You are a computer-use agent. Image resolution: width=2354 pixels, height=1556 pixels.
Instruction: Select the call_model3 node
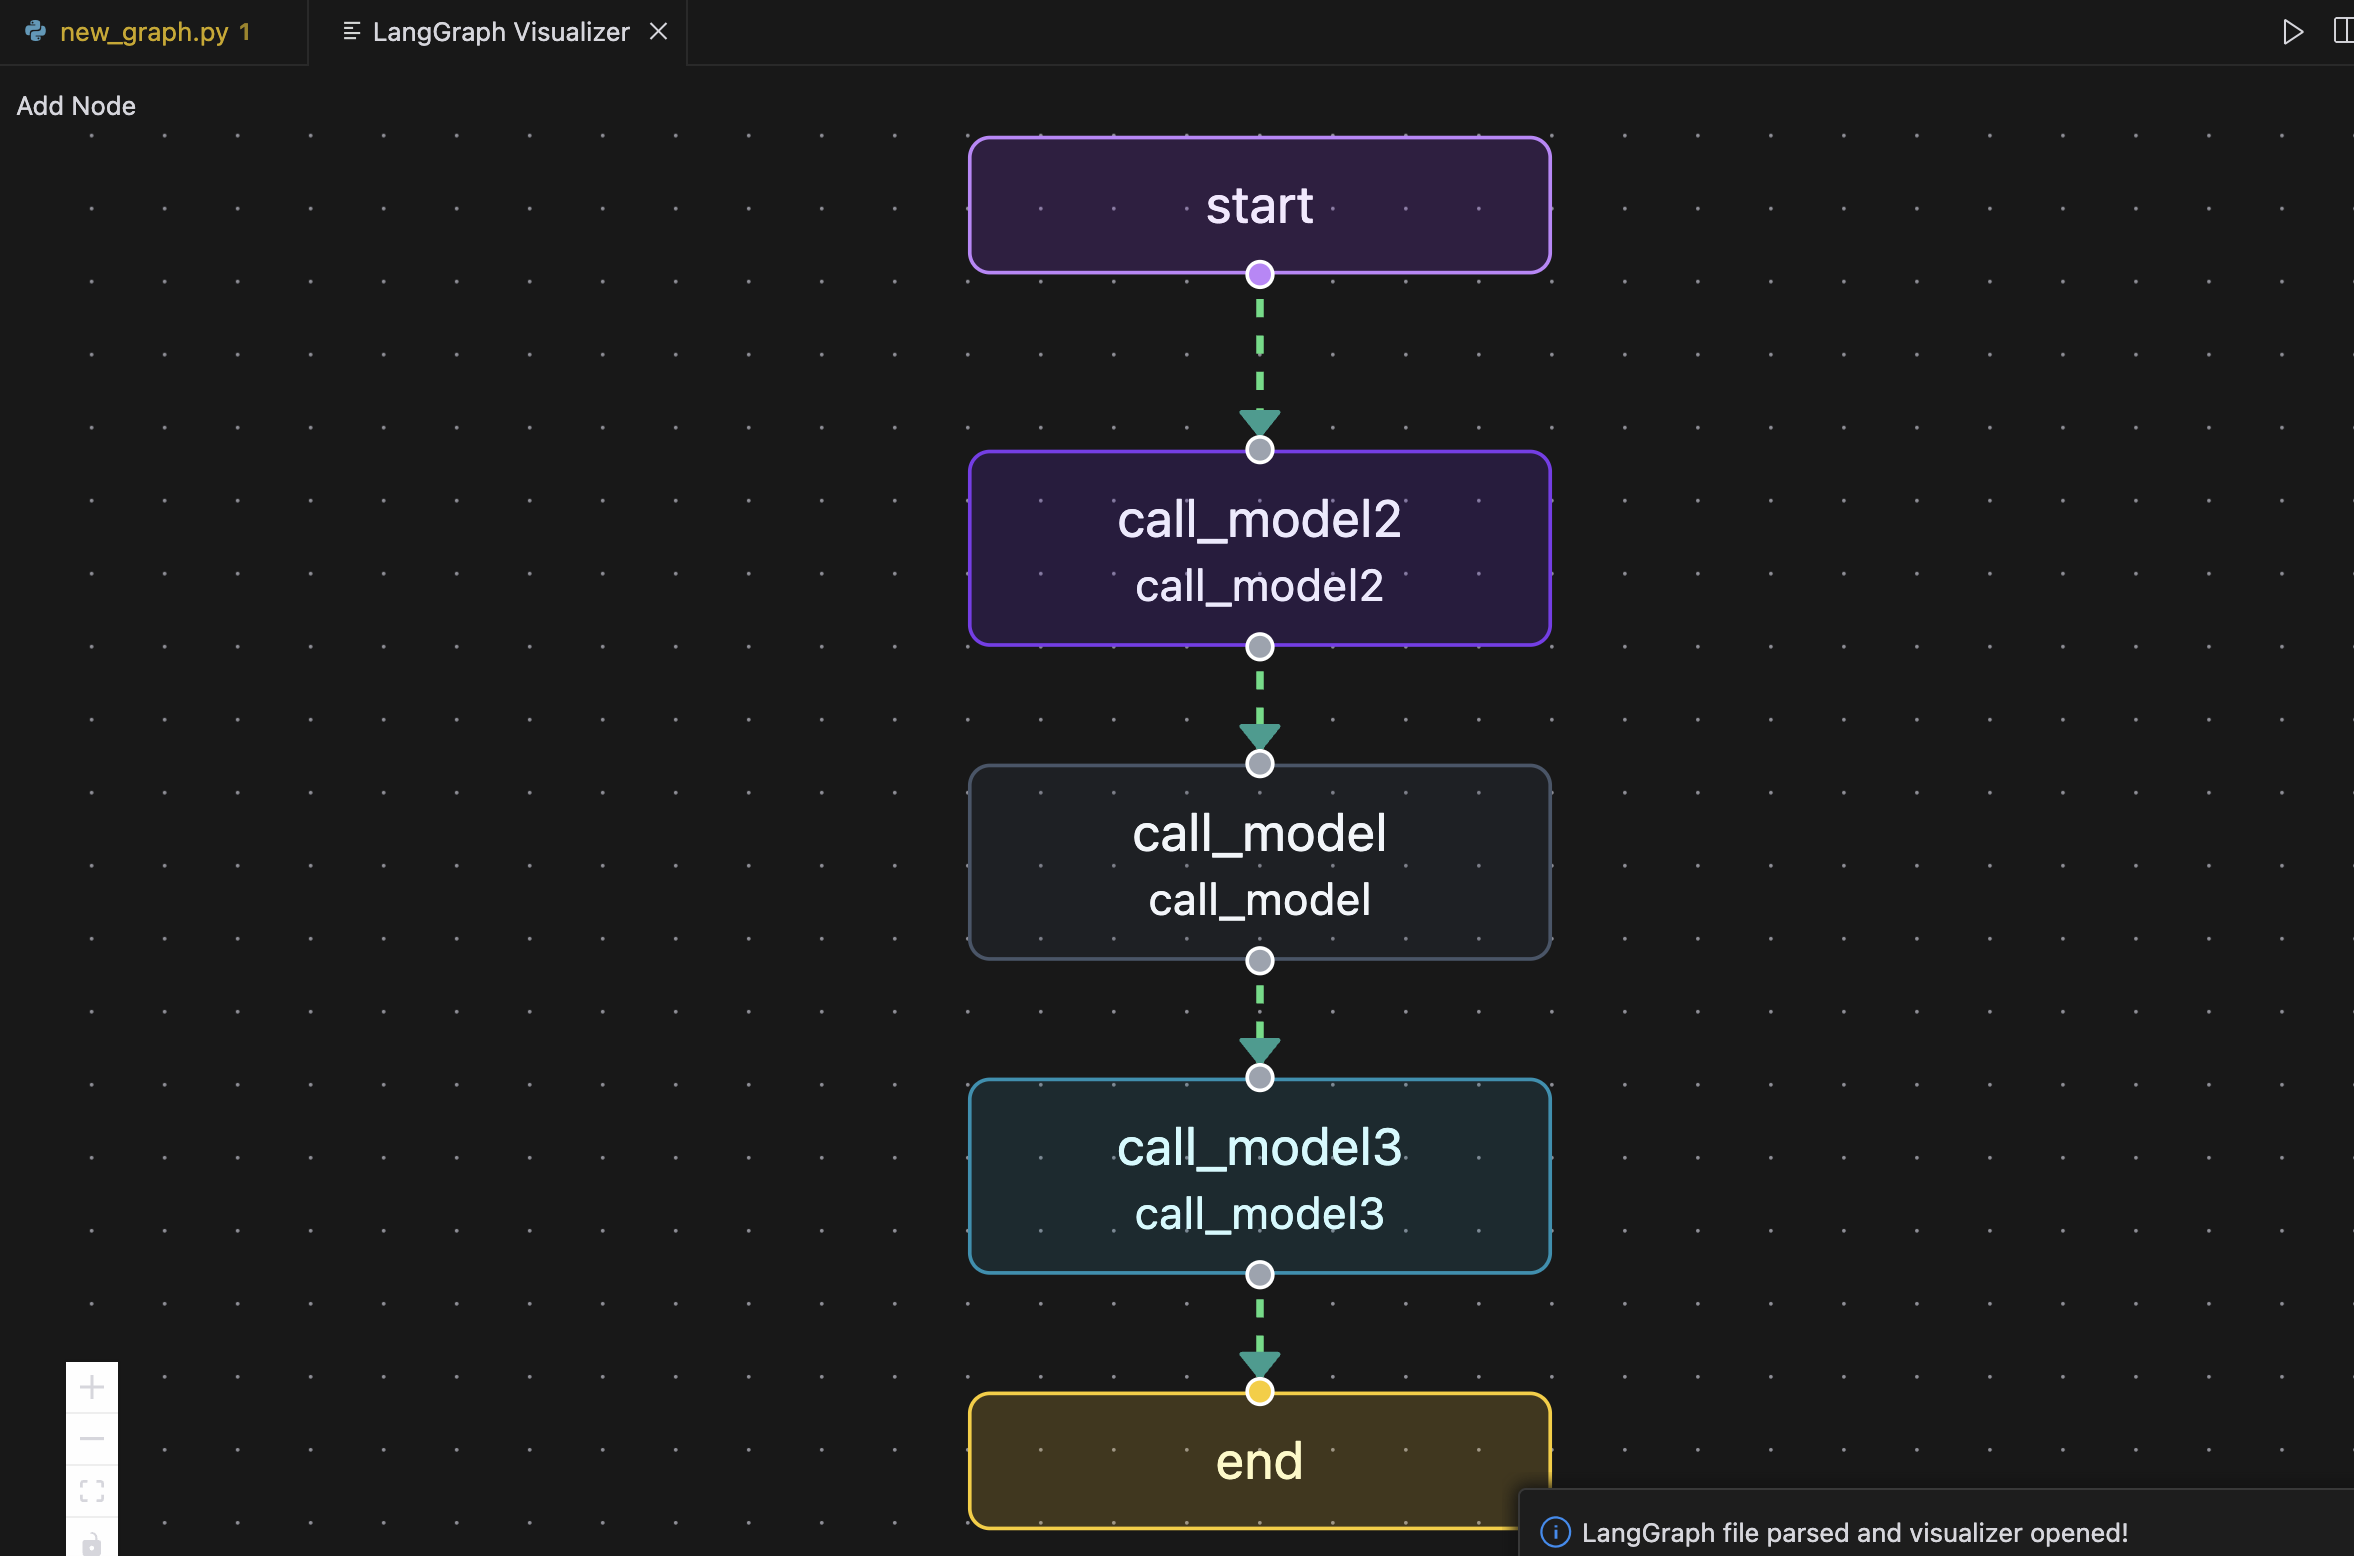pos(1259,1176)
